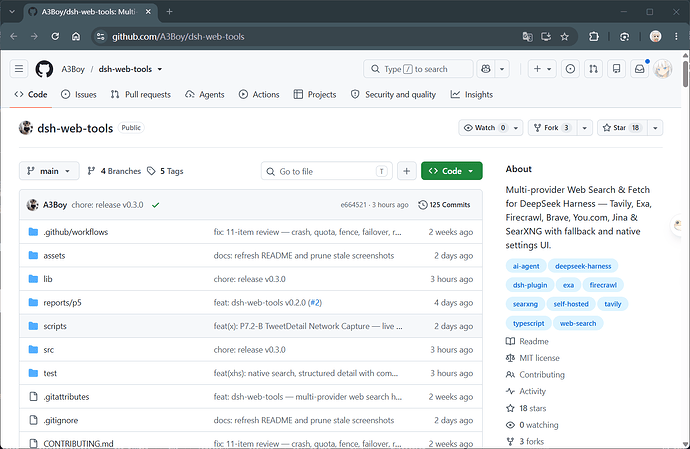690x449 pixels.
Task: Open the Projects tab
Action: (x=315, y=94)
